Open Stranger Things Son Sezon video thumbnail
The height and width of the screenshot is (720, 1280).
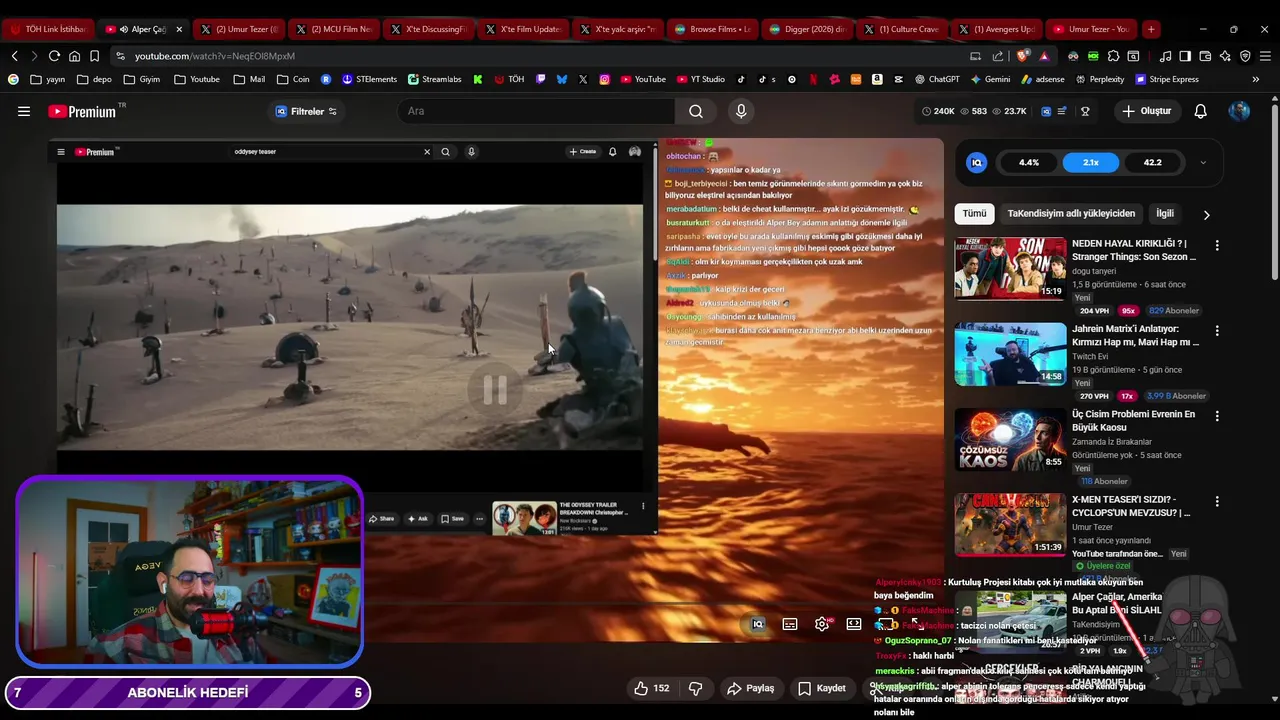pos(1010,268)
